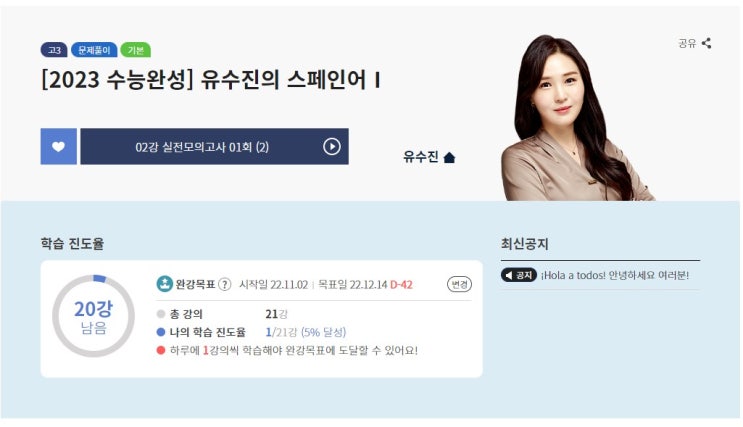Open the ¡Hola a todos! notice link
This screenshot has height=427, width=743.
coord(615,275)
